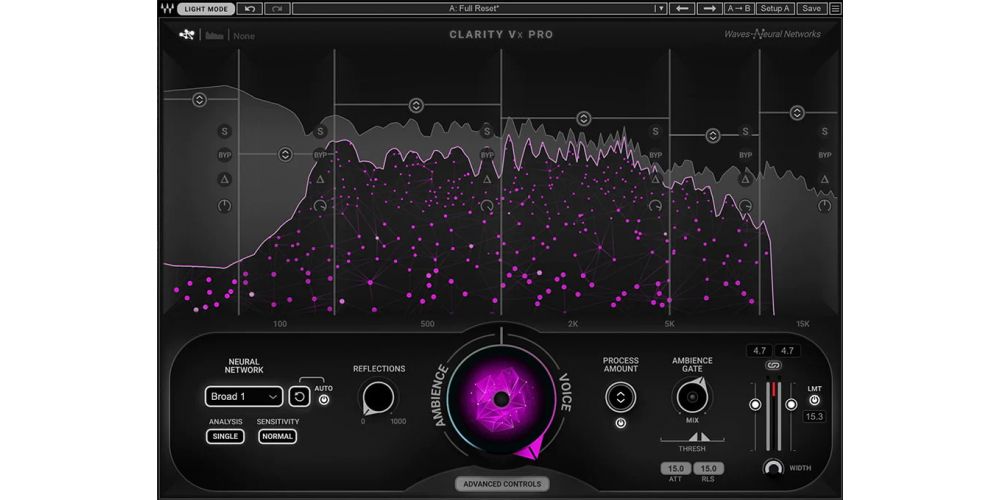
Task: Click band 6 level up/down handle
Action: pyautogui.click(x=797, y=113)
